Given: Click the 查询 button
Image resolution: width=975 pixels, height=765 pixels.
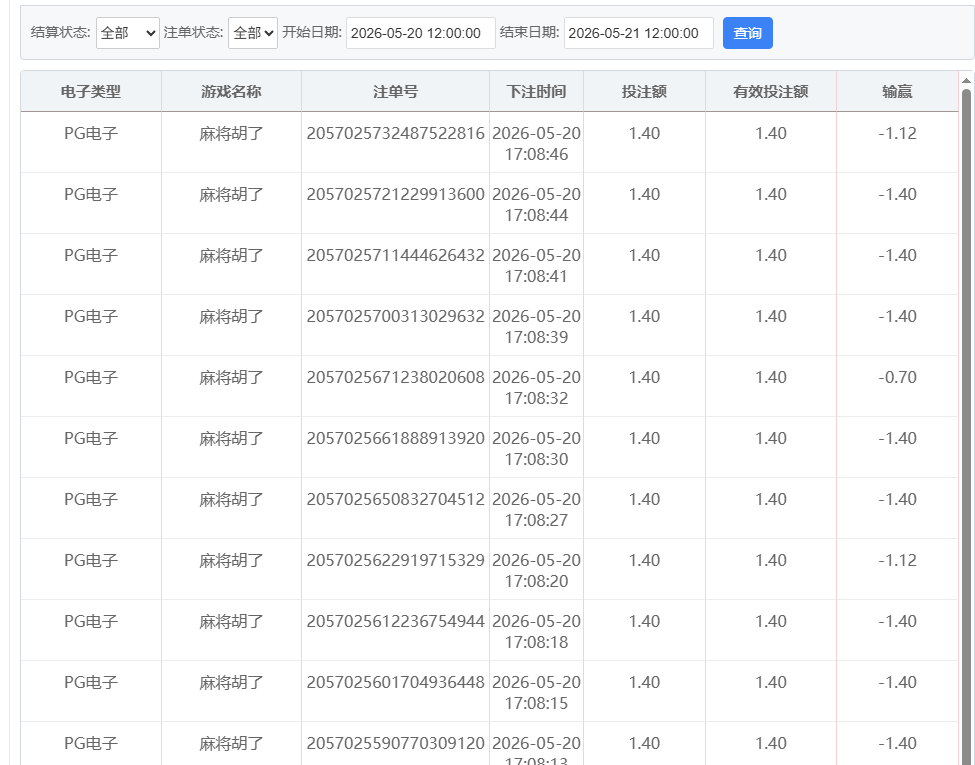Looking at the screenshot, I should (747, 33).
